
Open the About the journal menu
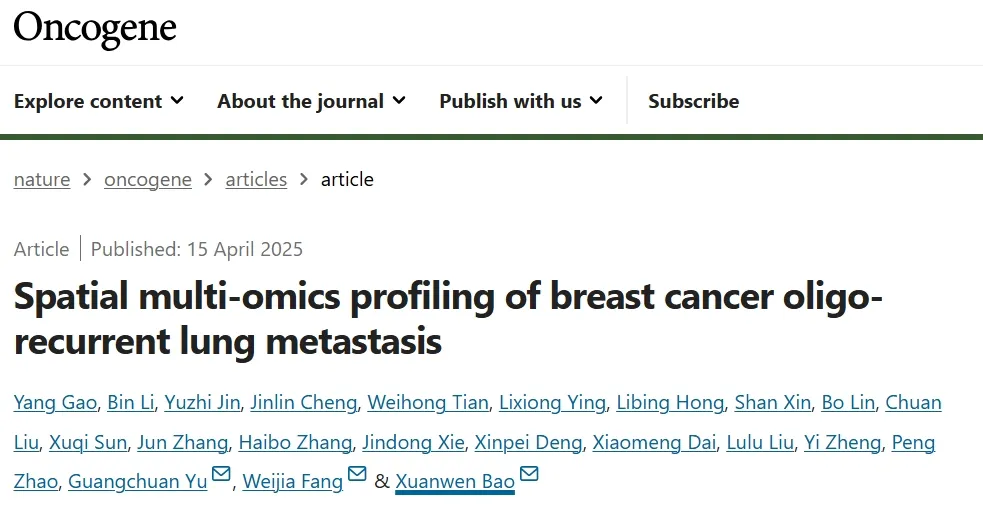point(311,101)
